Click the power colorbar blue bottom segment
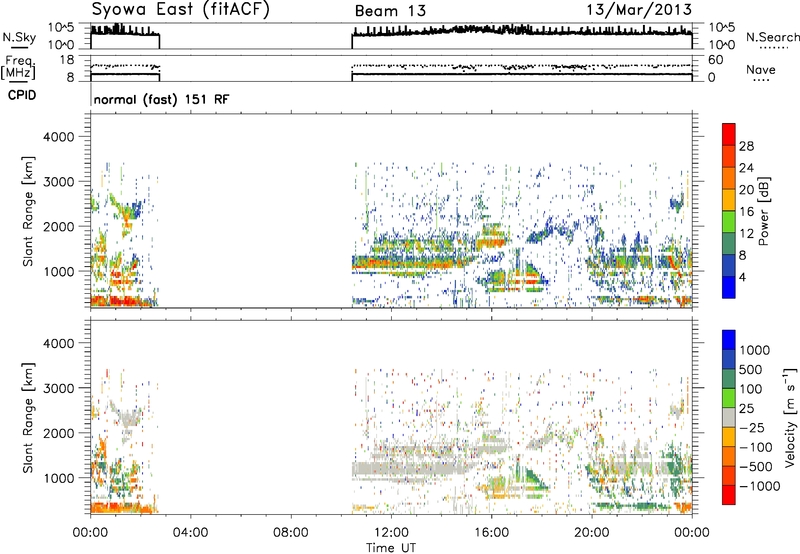This screenshot has width=800, height=554. coord(729,287)
